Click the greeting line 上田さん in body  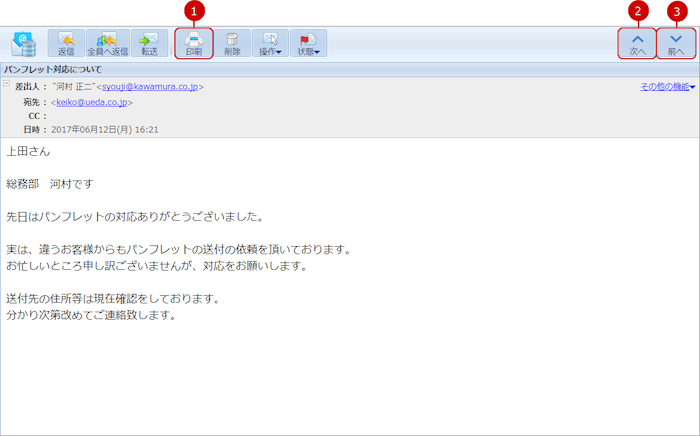pyautogui.click(x=28, y=152)
